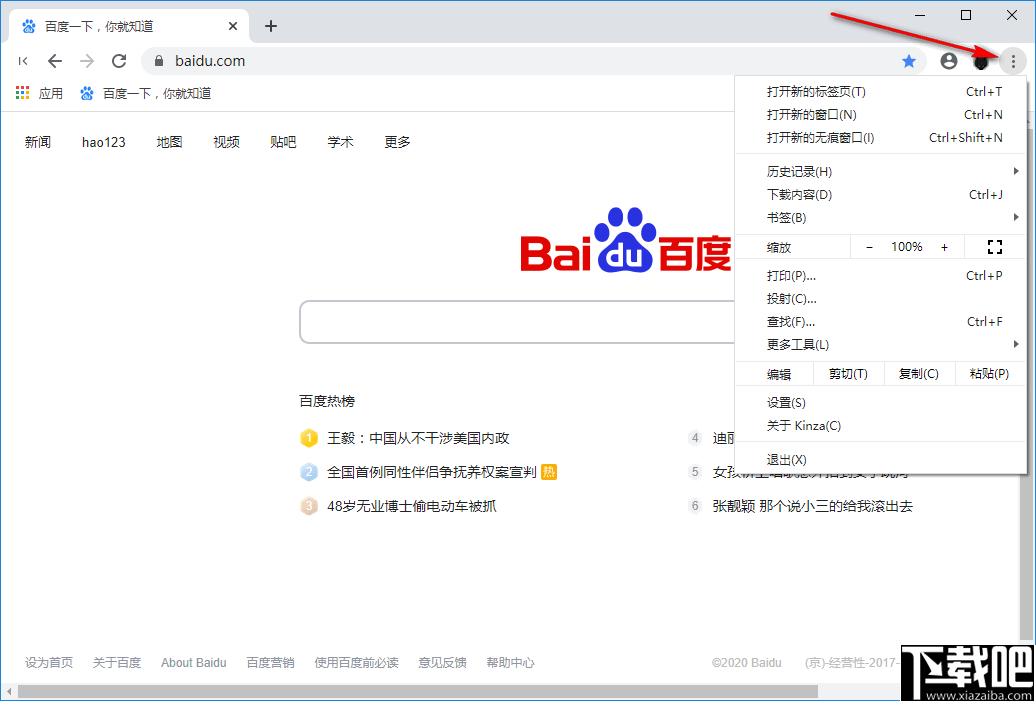The width and height of the screenshot is (1036, 701).
Task: Click the fullscreen icon in zoom row
Action: (x=994, y=247)
